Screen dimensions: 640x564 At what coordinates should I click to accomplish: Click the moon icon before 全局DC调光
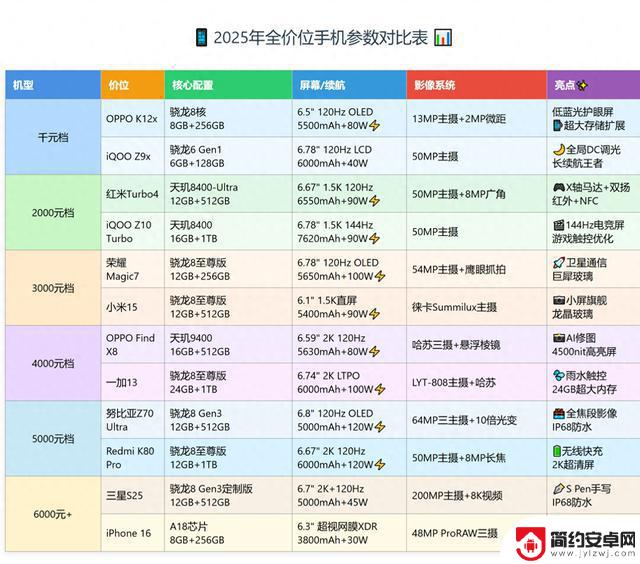559,150
